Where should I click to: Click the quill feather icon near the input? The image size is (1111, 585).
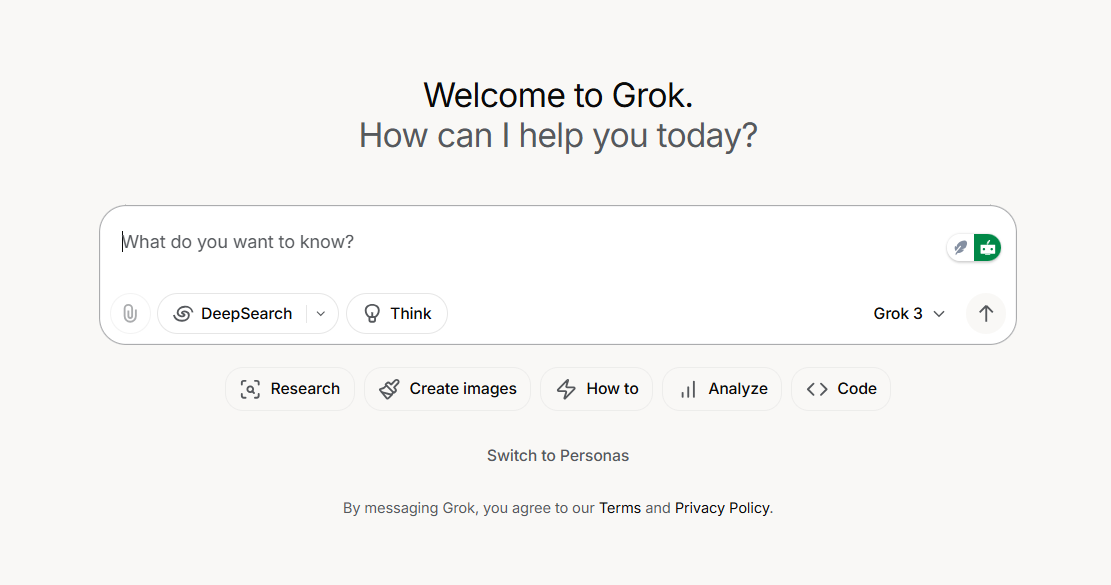(960, 247)
